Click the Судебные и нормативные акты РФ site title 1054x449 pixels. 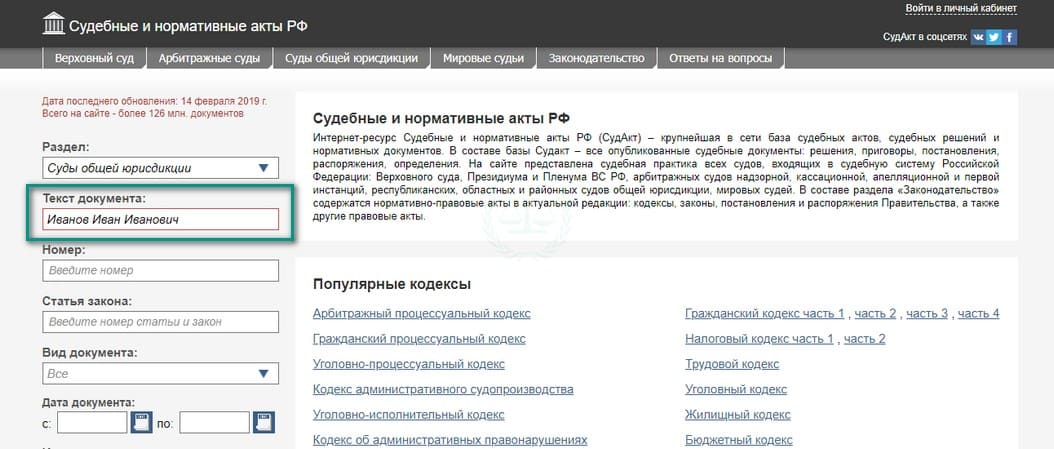[189, 26]
